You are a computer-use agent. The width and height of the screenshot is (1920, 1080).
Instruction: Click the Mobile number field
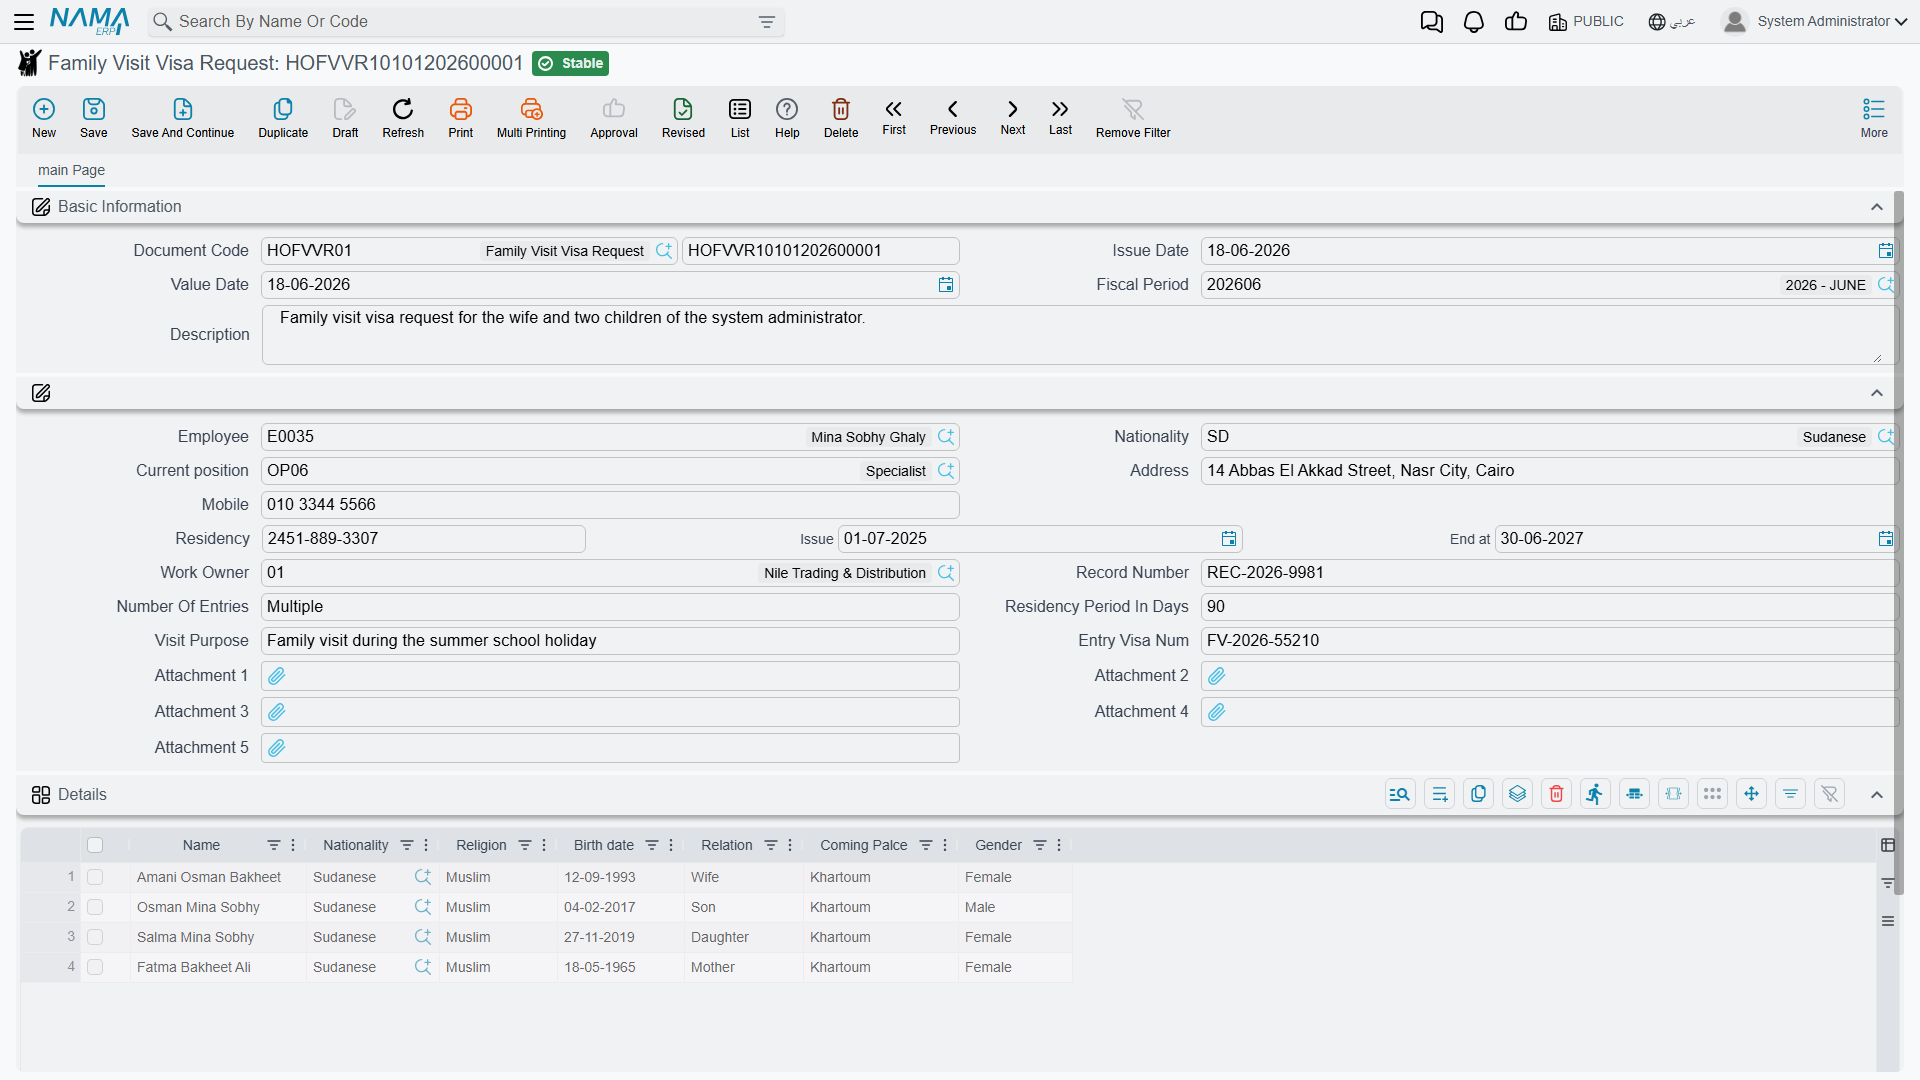click(610, 505)
